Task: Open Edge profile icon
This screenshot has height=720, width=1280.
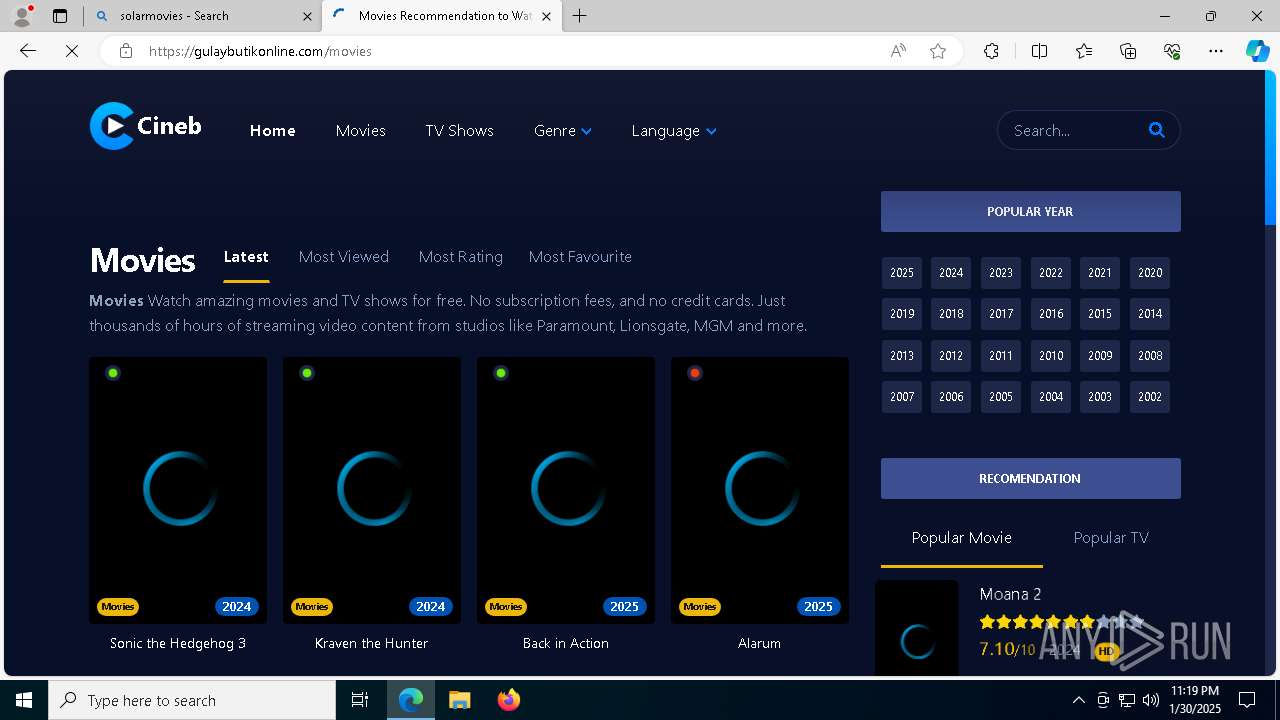Action: pos(22,15)
